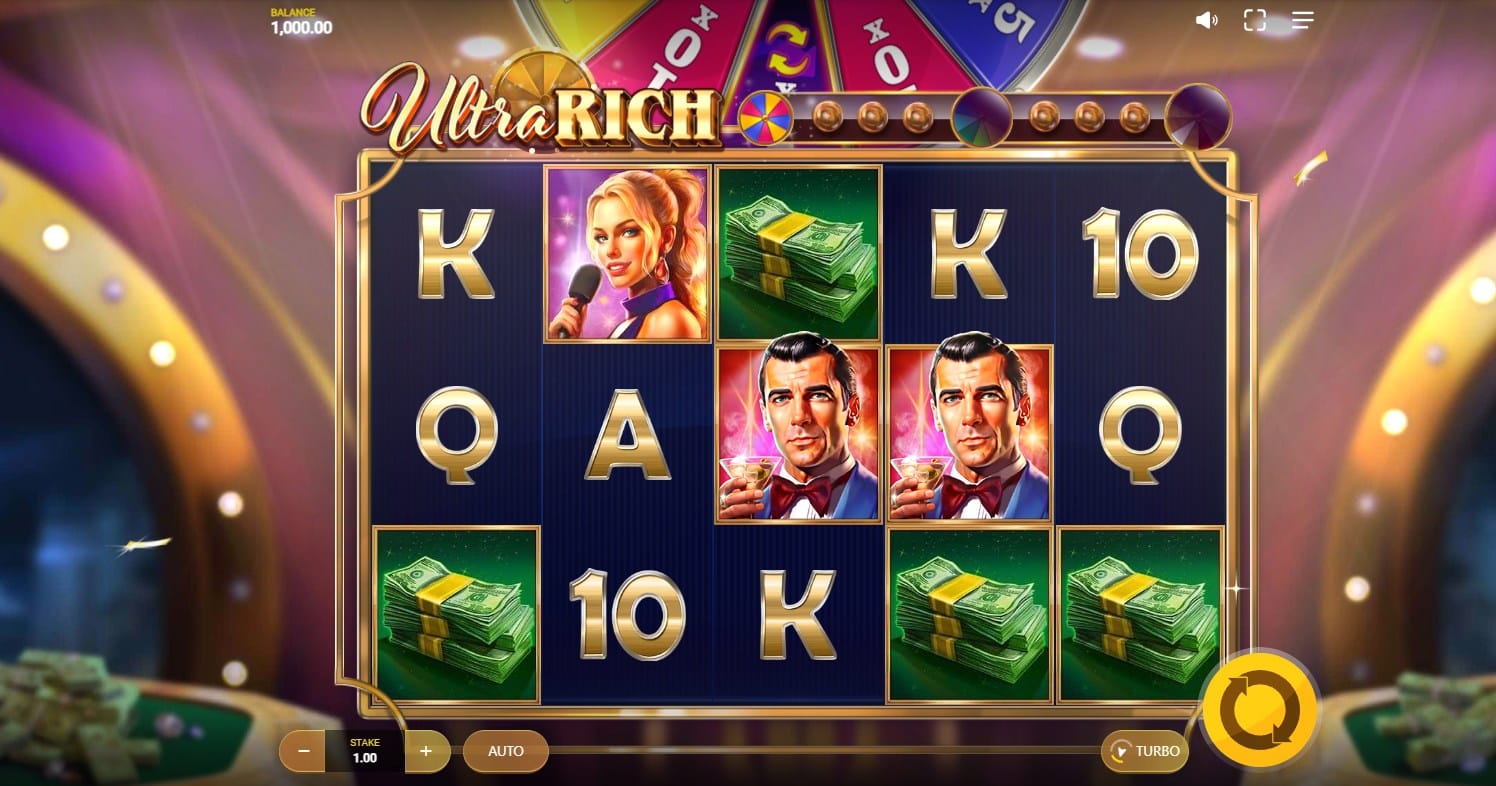Image resolution: width=1496 pixels, height=786 pixels.
Task: Mute the game sound with speaker icon
Action: click(x=1207, y=20)
